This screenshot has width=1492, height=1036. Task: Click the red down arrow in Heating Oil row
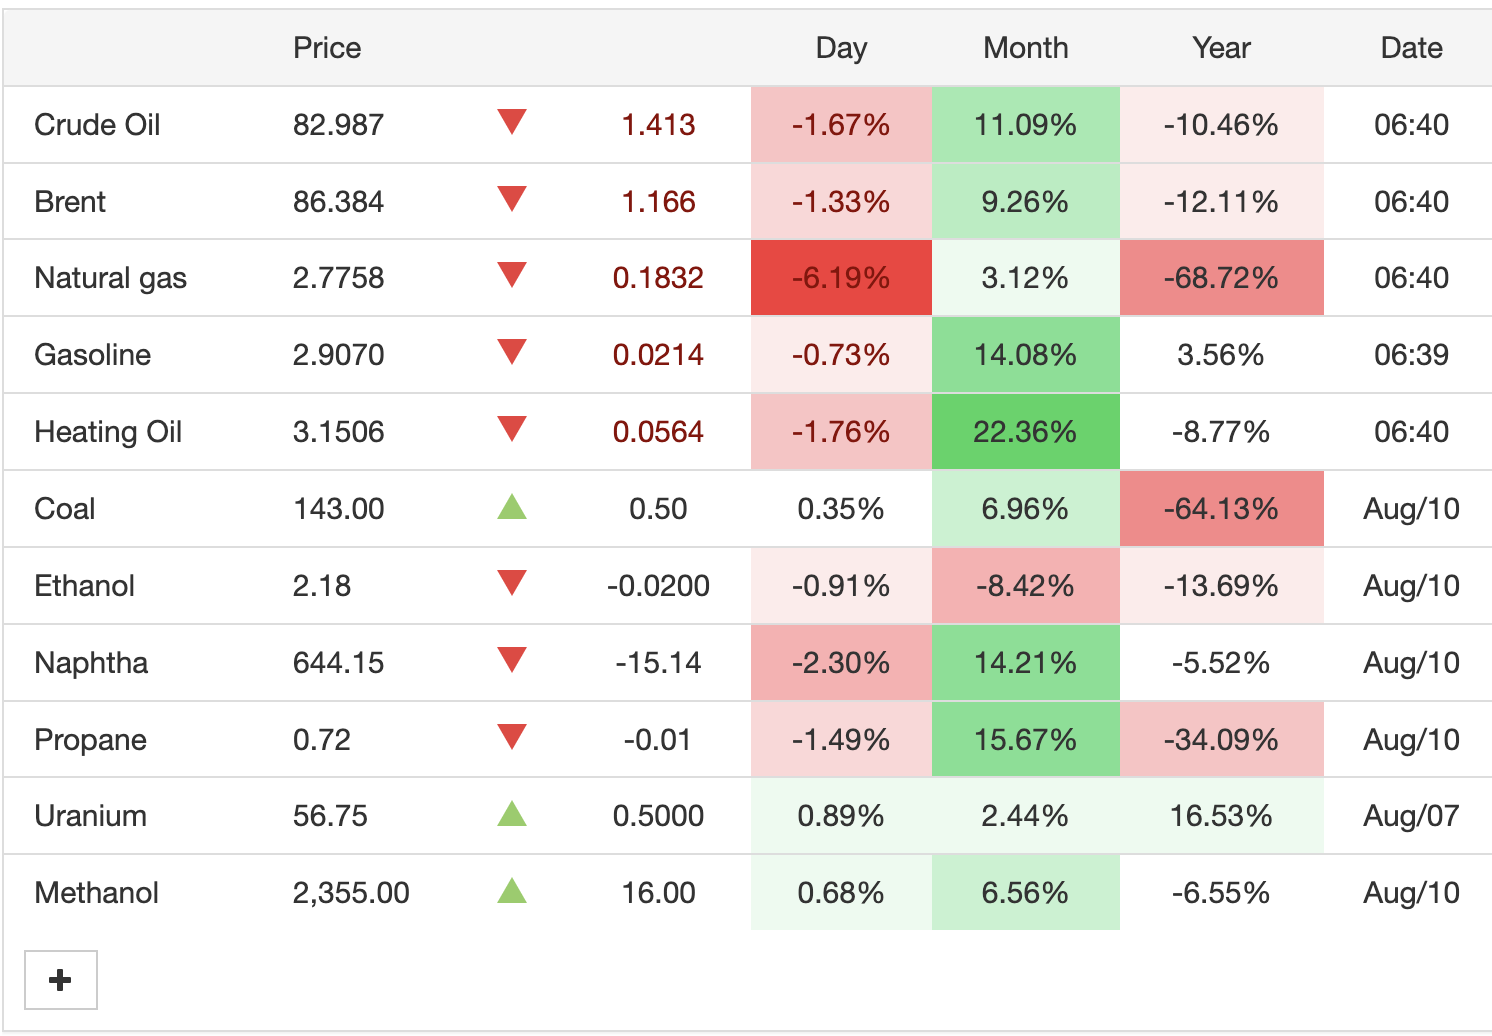pyautogui.click(x=512, y=429)
